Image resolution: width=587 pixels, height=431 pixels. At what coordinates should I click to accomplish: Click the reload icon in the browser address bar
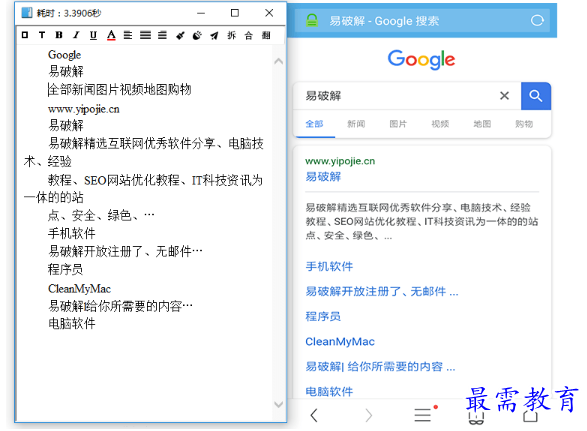click(537, 21)
